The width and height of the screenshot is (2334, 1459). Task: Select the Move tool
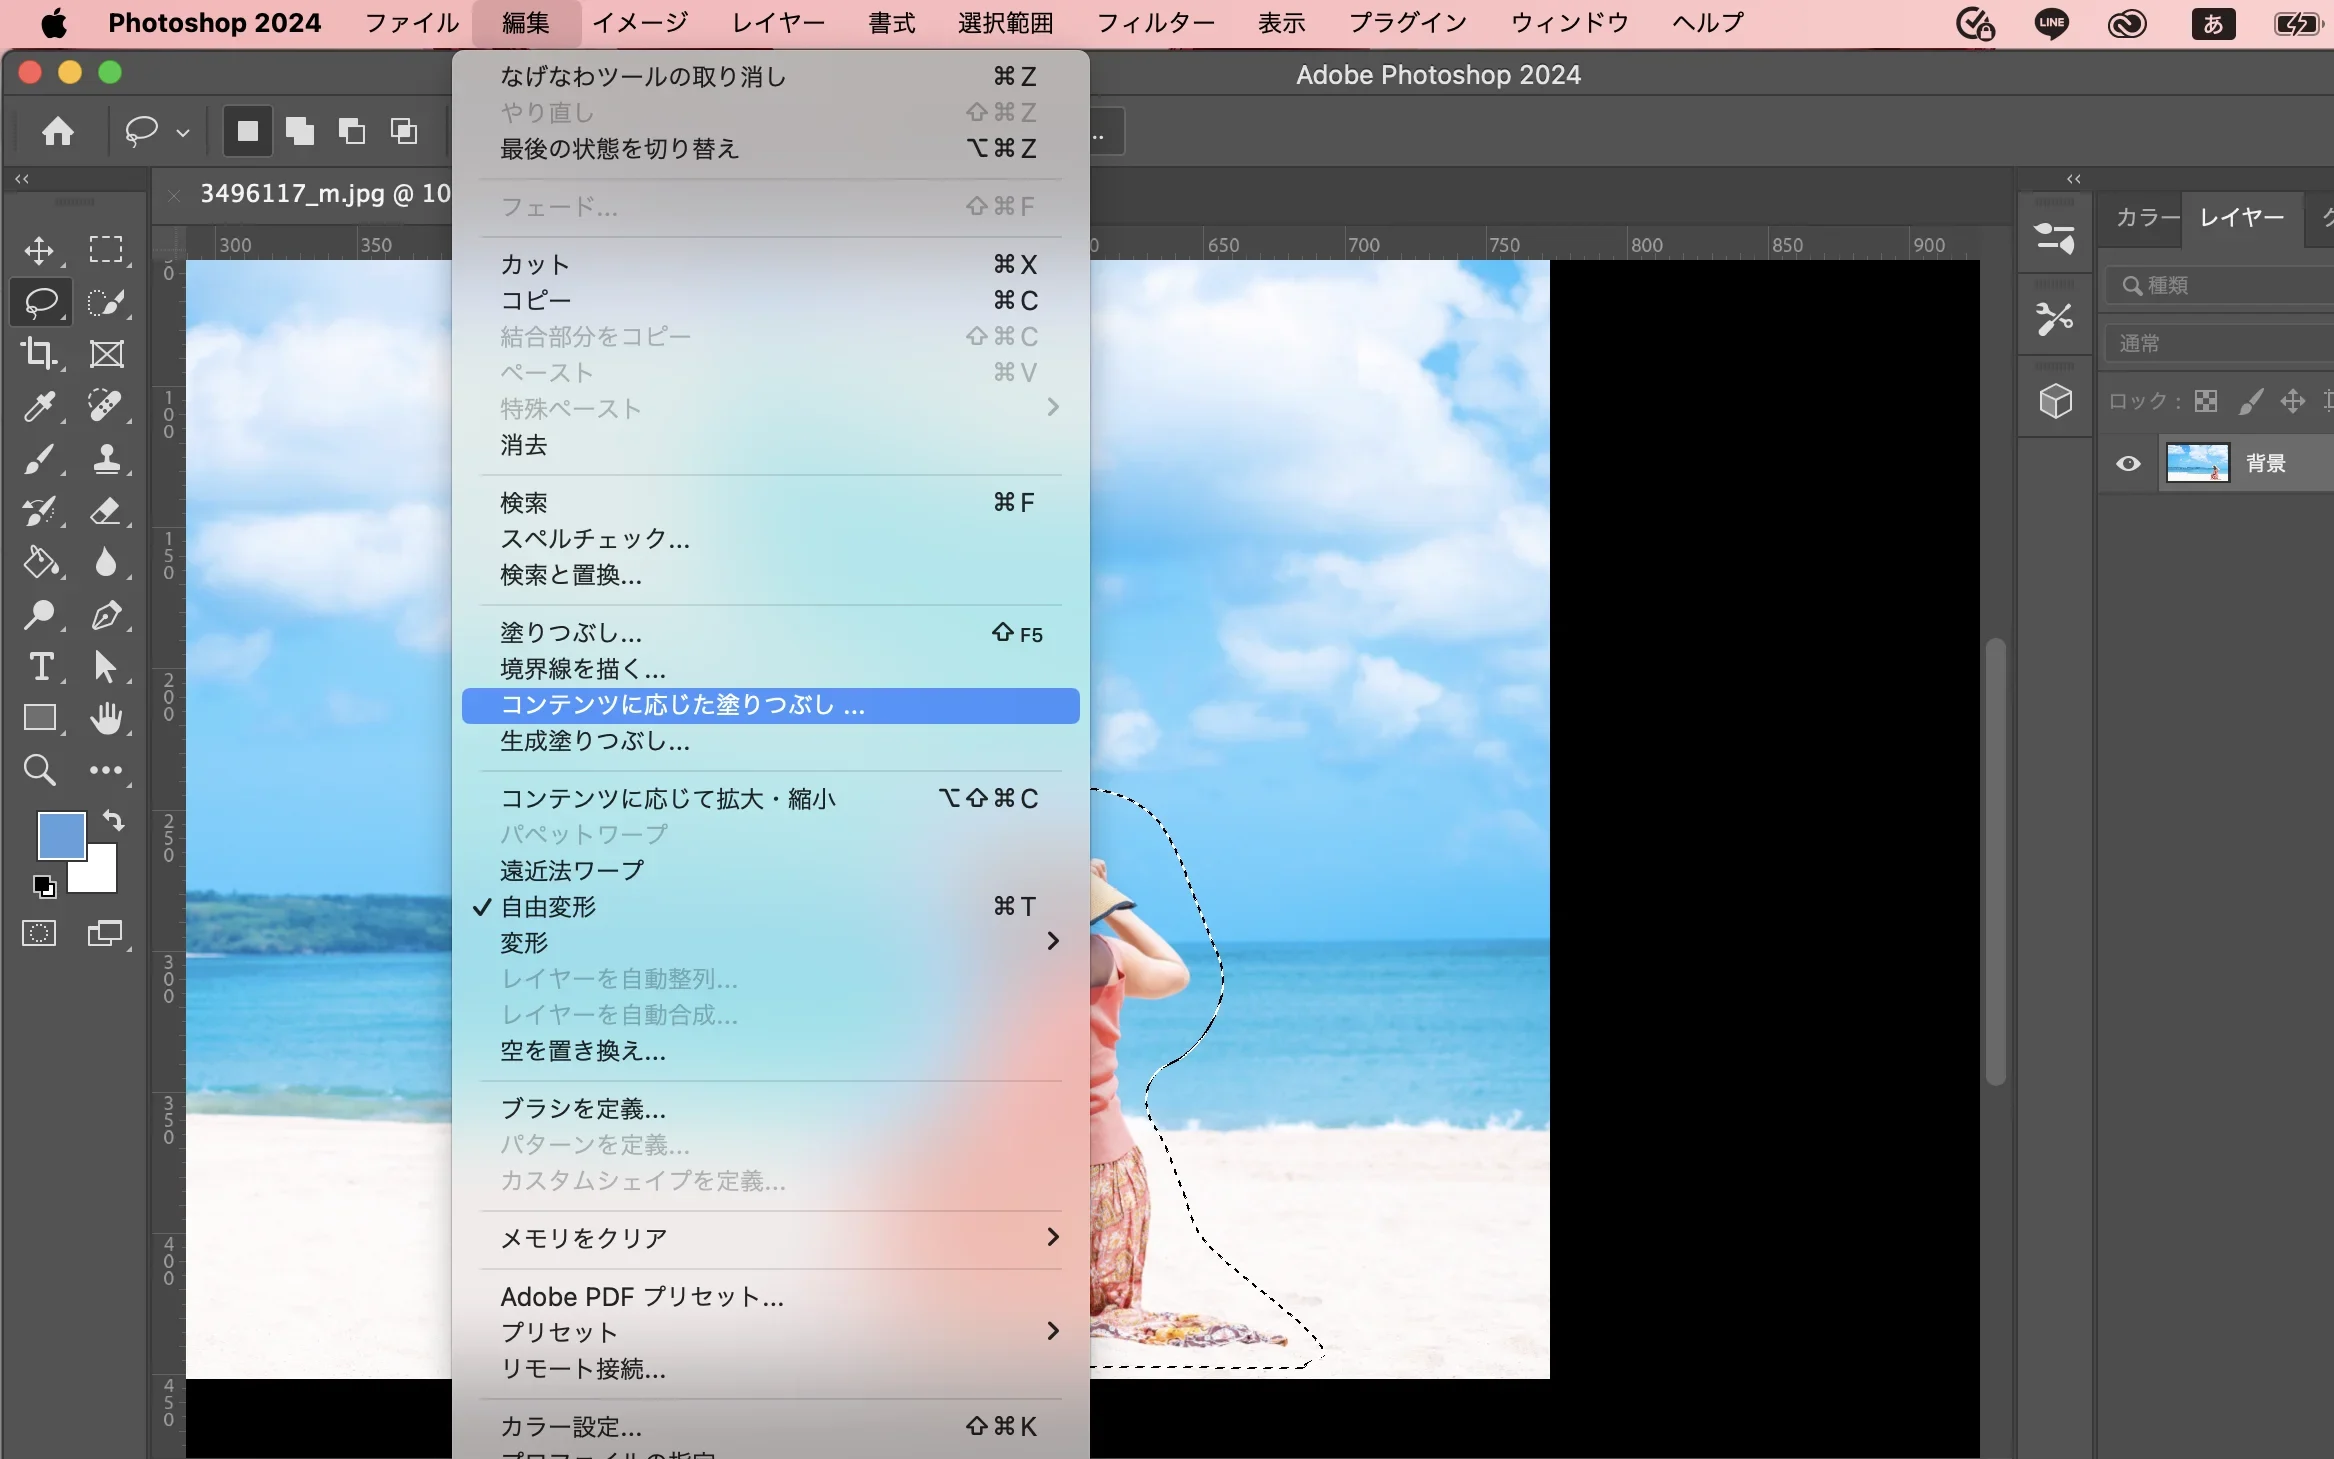tap(39, 250)
